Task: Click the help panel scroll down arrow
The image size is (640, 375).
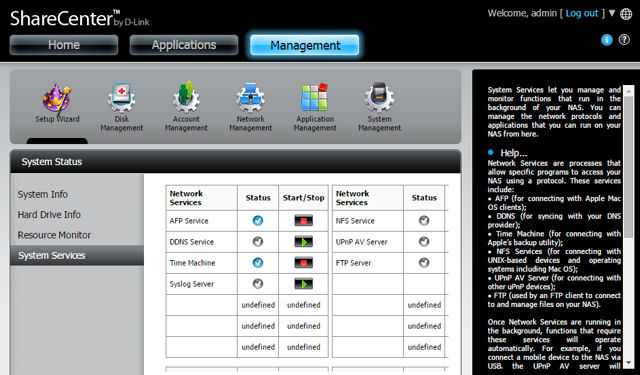Action: point(629,364)
